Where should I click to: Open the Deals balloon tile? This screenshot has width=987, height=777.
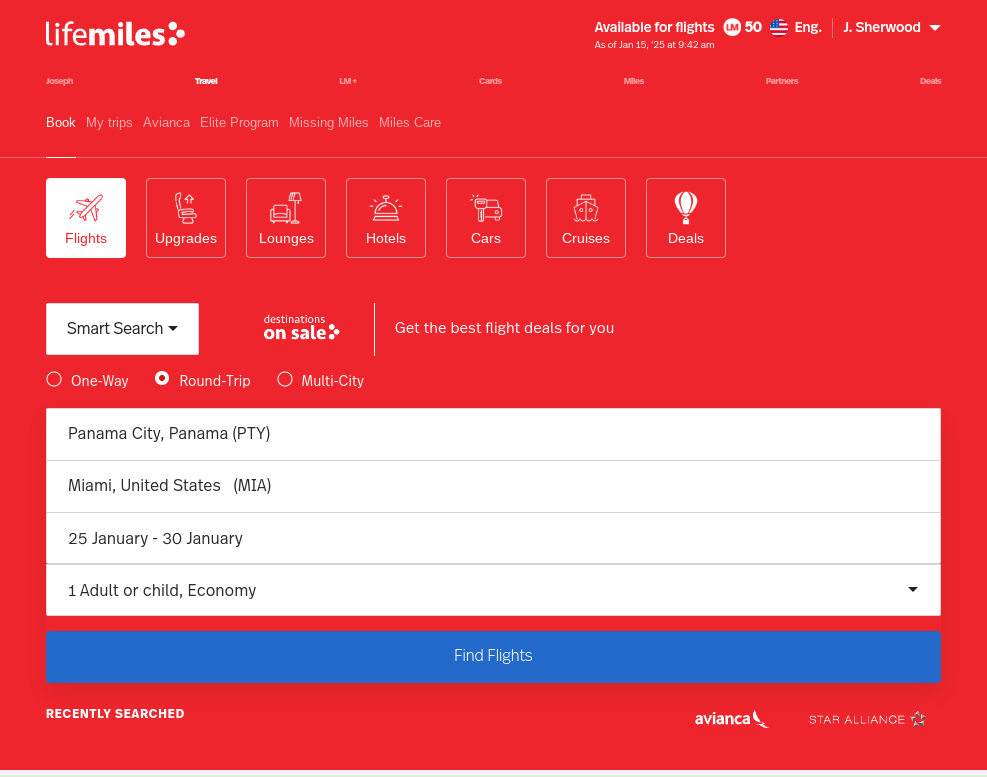[x=686, y=218]
